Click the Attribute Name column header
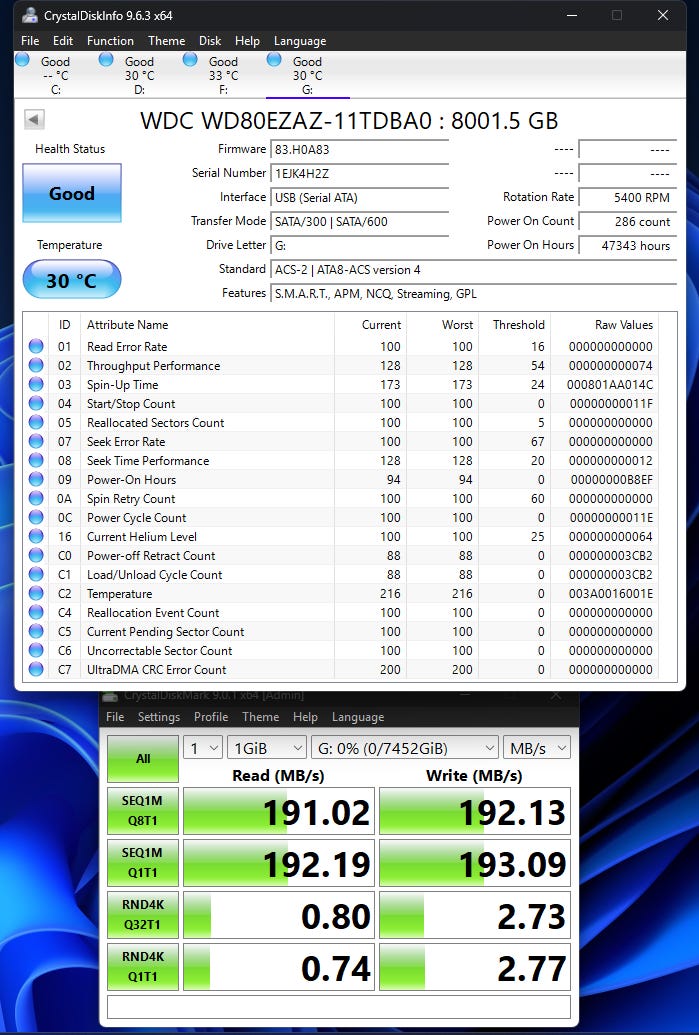The height and width of the screenshot is (1035, 699). pyautogui.click(x=127, y=325)
